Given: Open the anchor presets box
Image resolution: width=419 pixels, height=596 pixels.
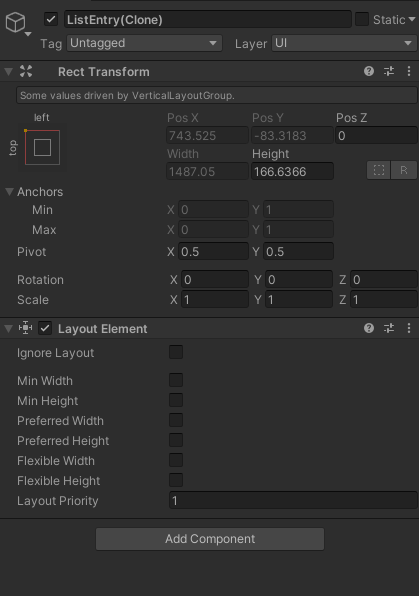Looking at the screenshot, I should click(x=42, y=147).
